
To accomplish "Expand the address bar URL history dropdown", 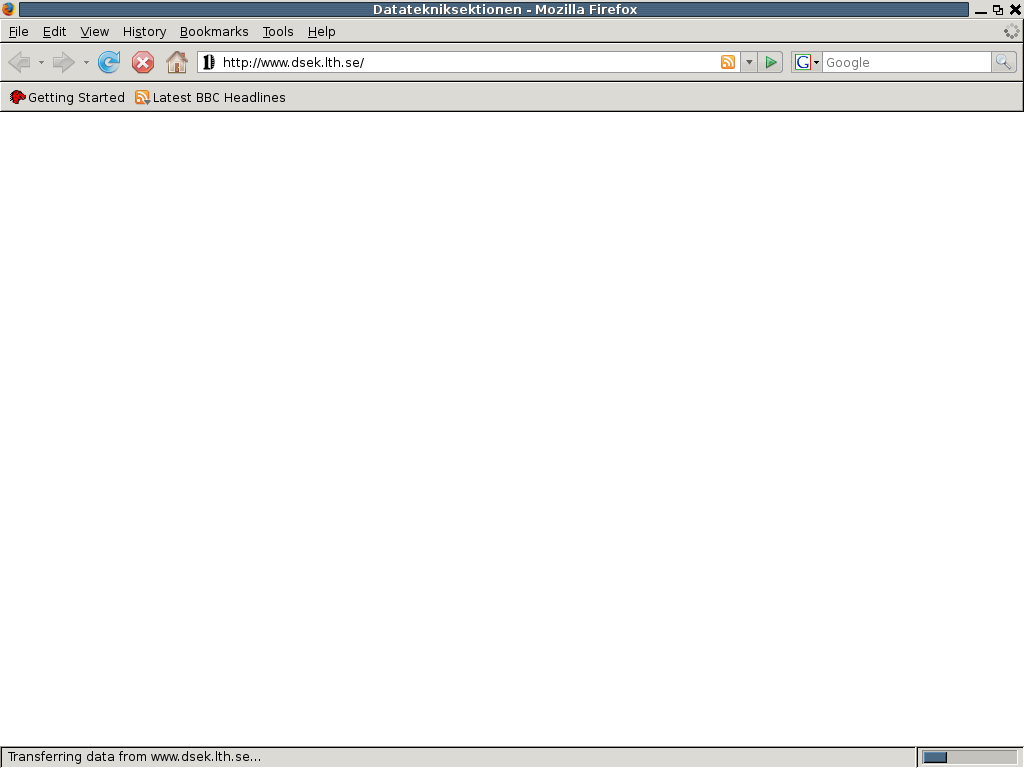I will tap(749, 63).
